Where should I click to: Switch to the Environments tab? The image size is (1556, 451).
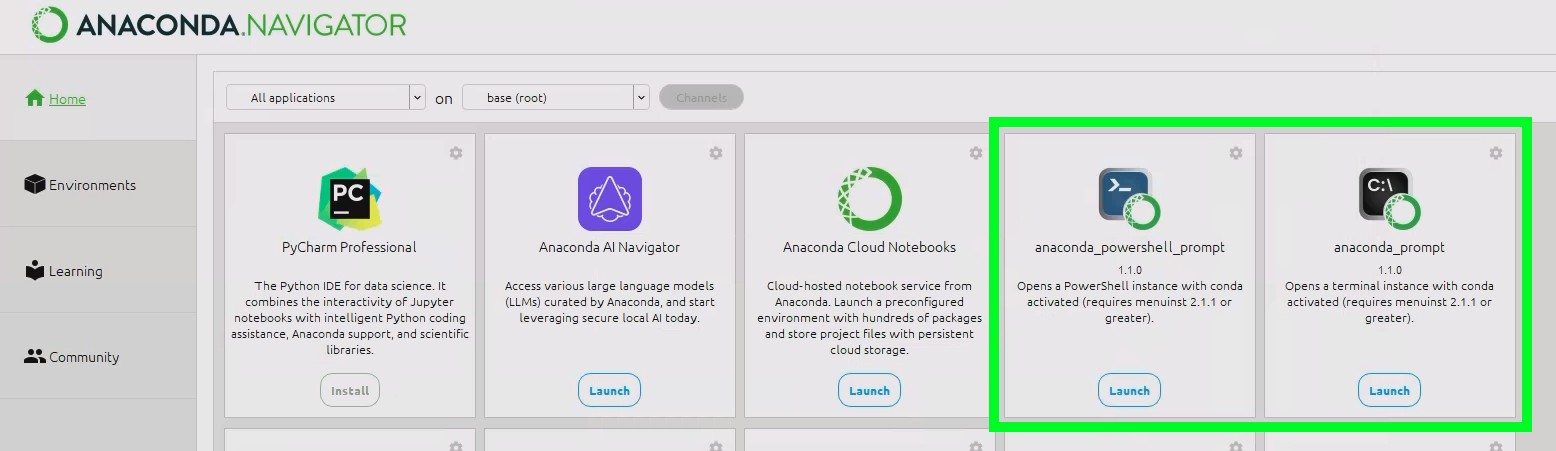pyautogui.click(x=92, y=185)
